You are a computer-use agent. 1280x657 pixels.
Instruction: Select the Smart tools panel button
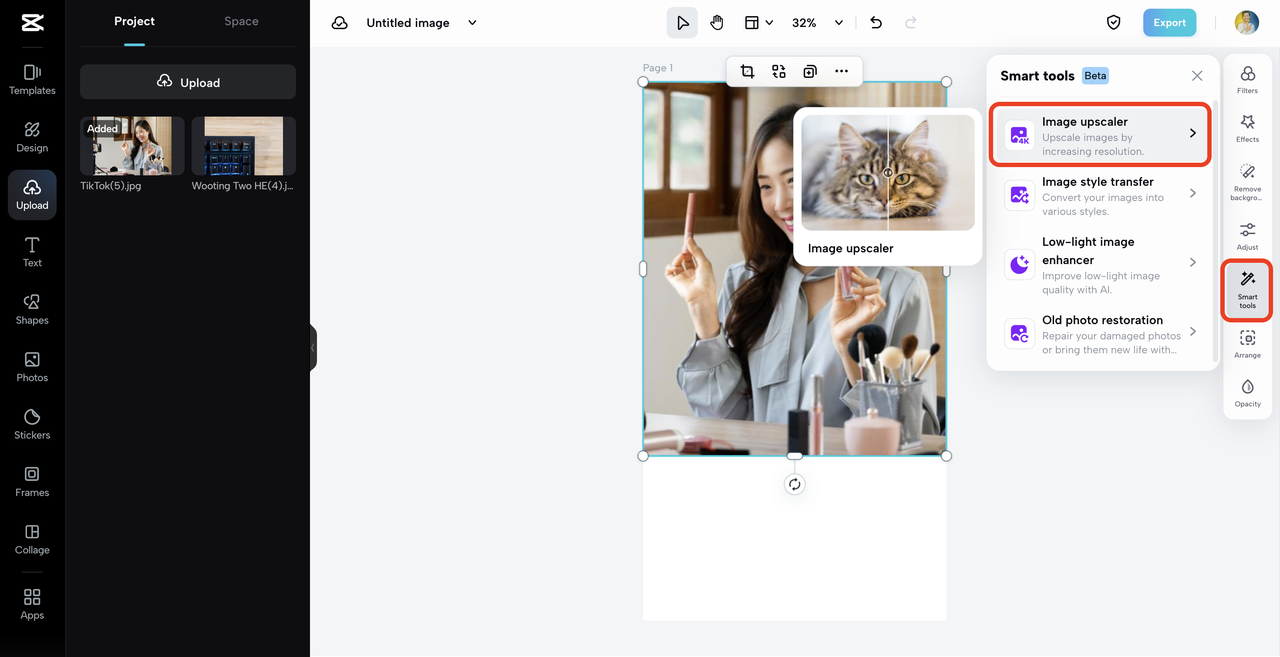pos(1247,290)
